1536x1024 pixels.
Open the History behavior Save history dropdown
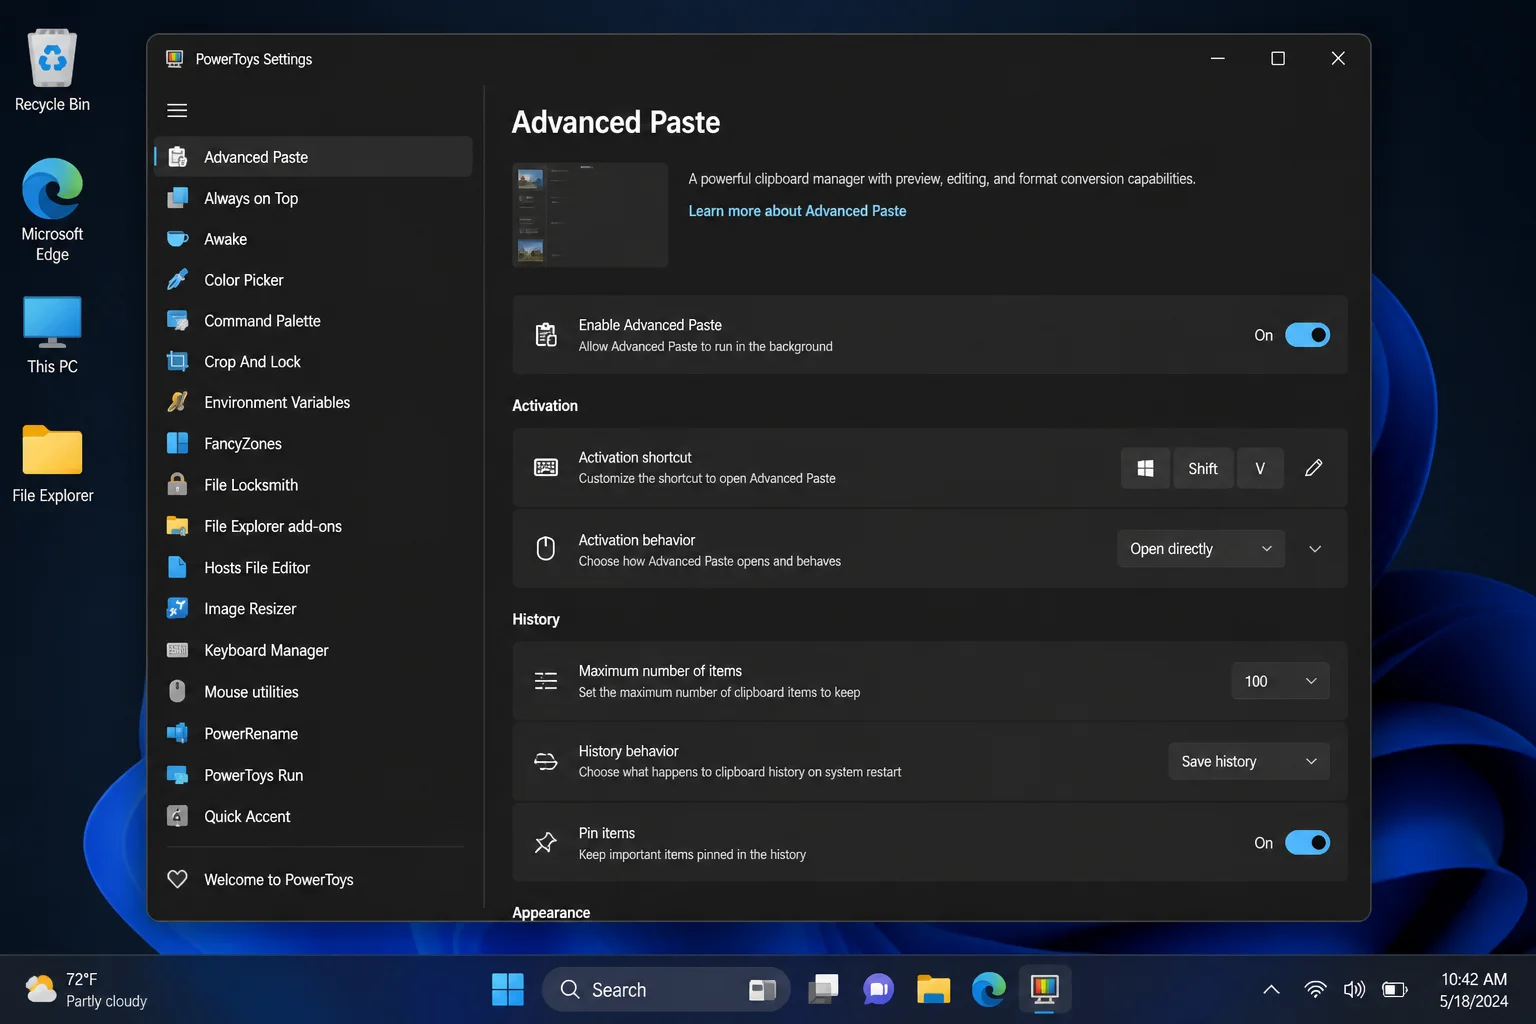coord(1249,762)
